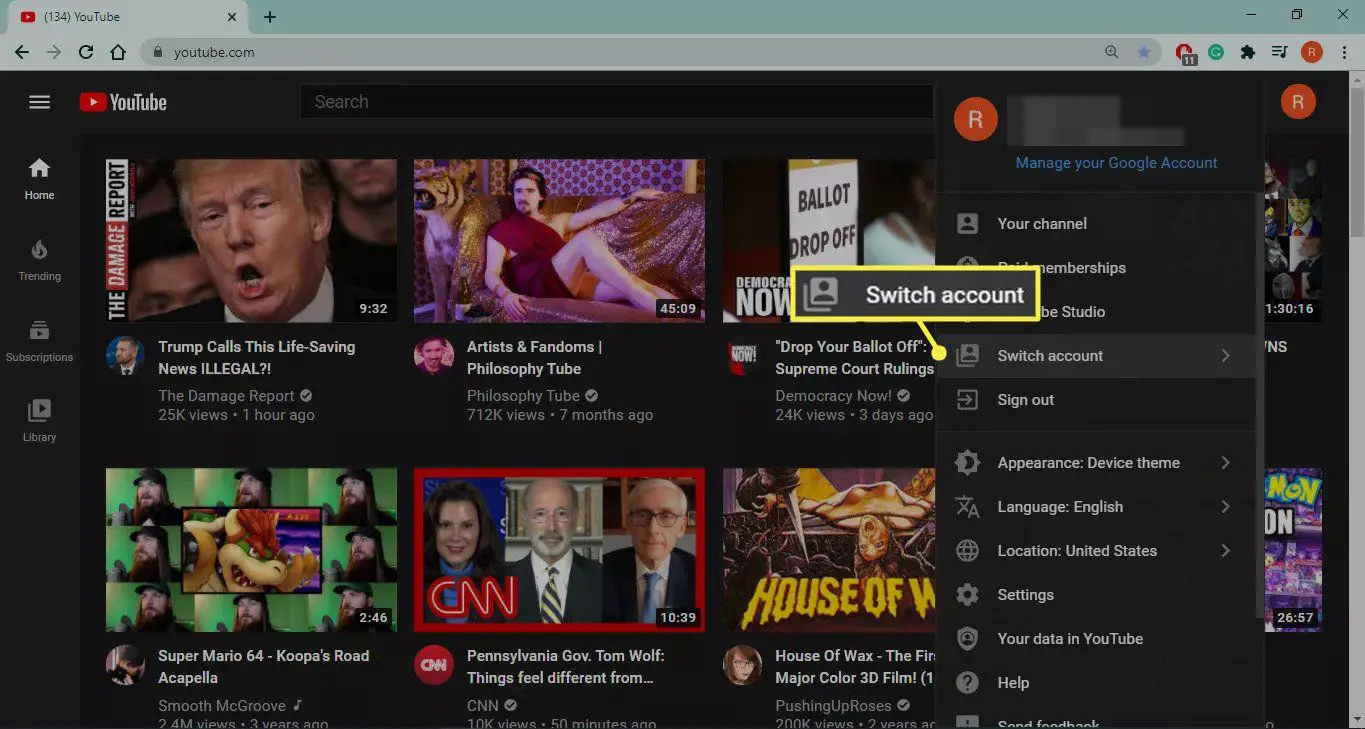Click Manage your Google Account link

pyautogui.click(x=1116, y=163)
